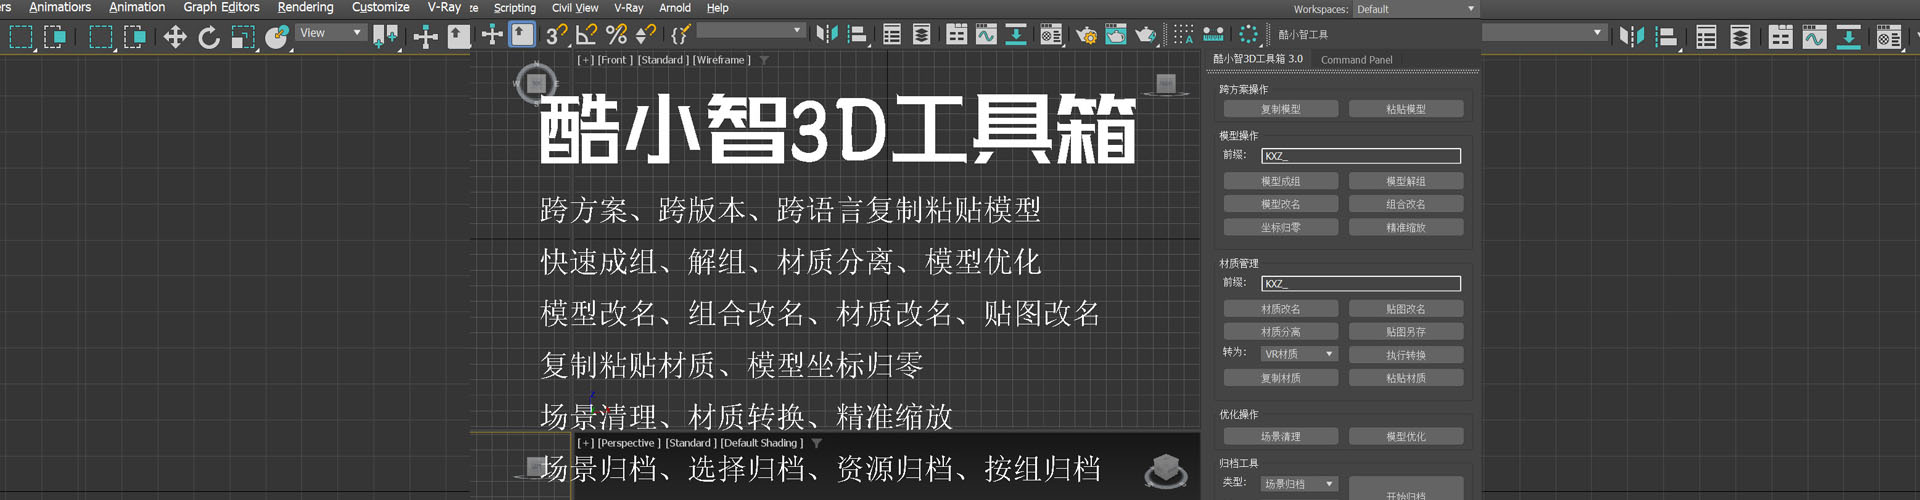1920x500 pixels.
Task: Toggle the 3D Snaps button
Action: point(556,35)
